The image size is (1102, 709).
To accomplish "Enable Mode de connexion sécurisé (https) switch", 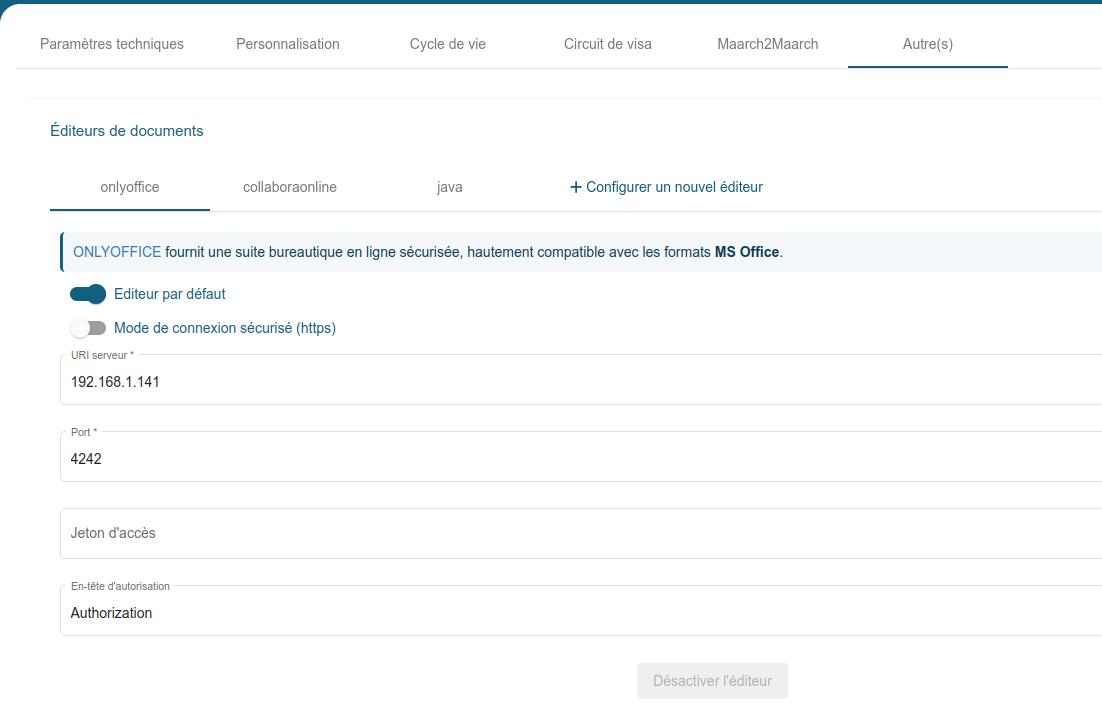I will click(88, 328).
